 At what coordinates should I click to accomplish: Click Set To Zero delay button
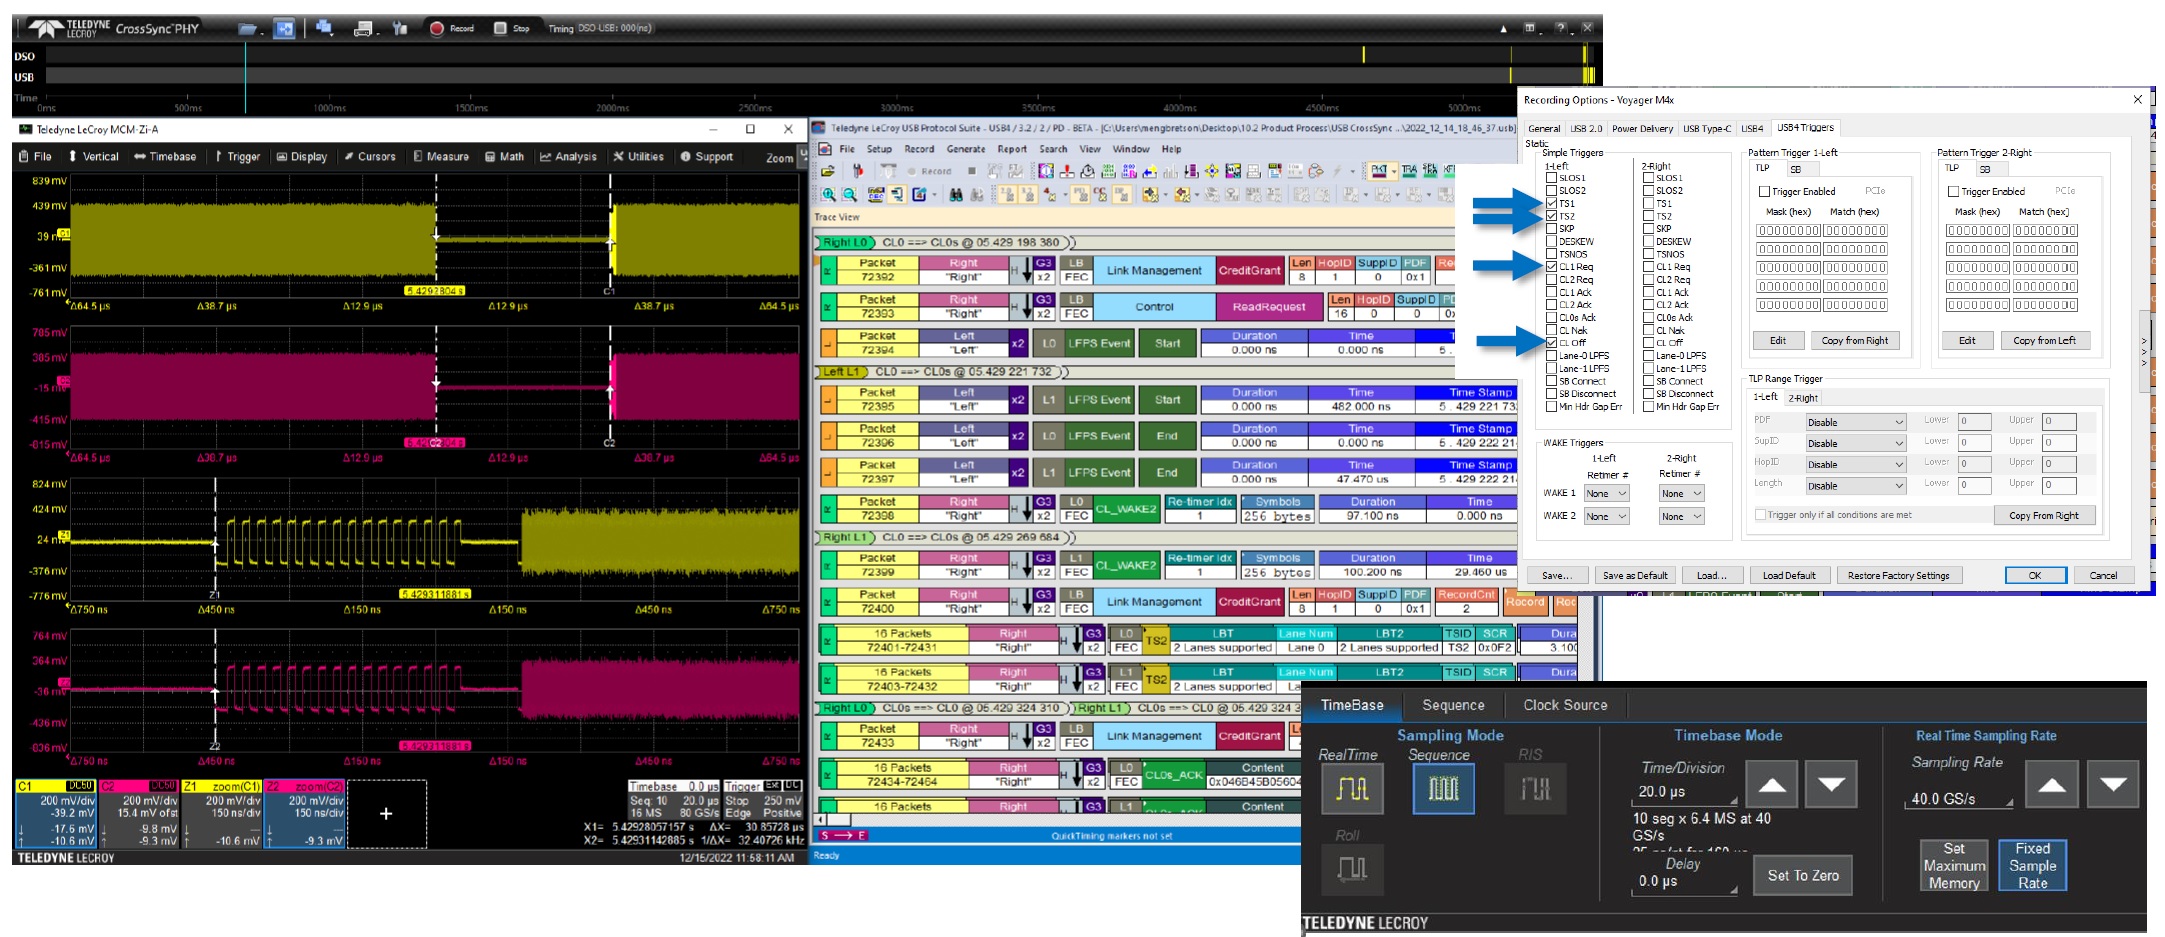1803,875
